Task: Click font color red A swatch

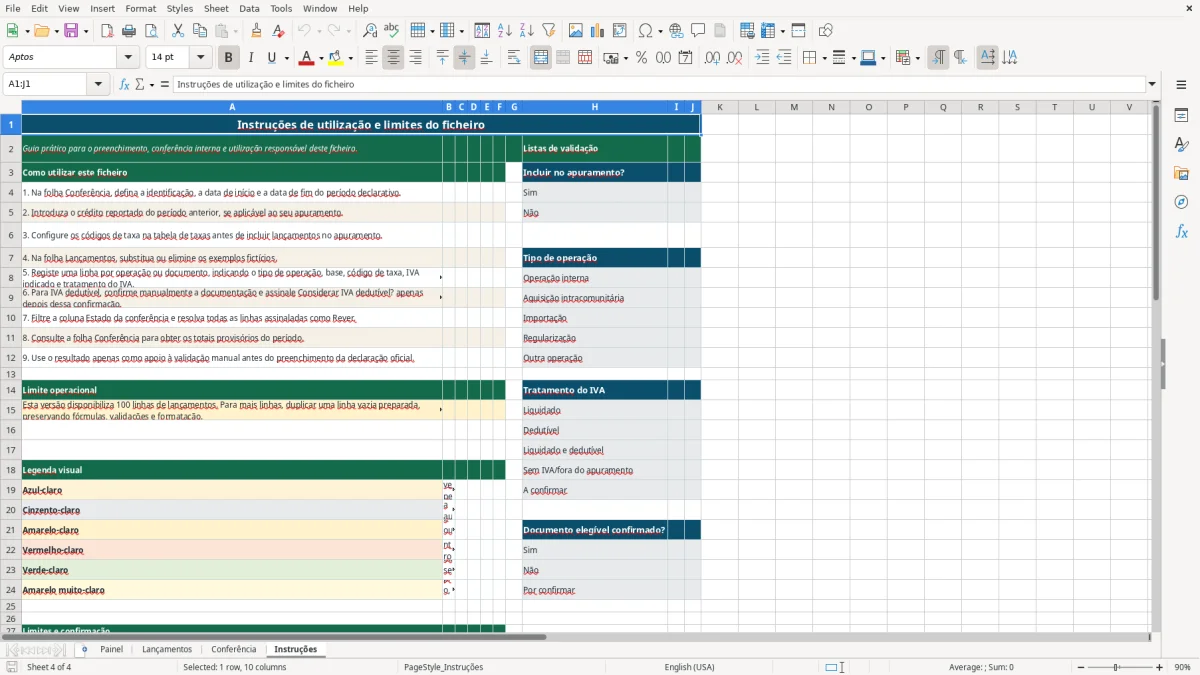Action: click(306, 58)
